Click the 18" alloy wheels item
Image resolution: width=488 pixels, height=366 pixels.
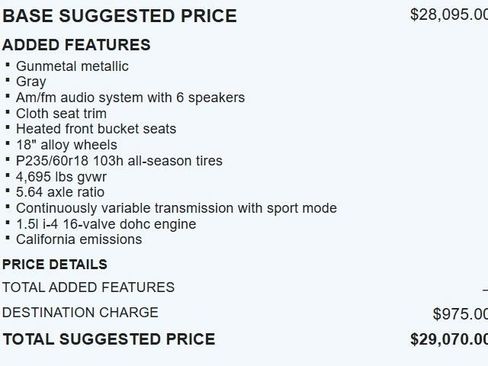point(67,145)
